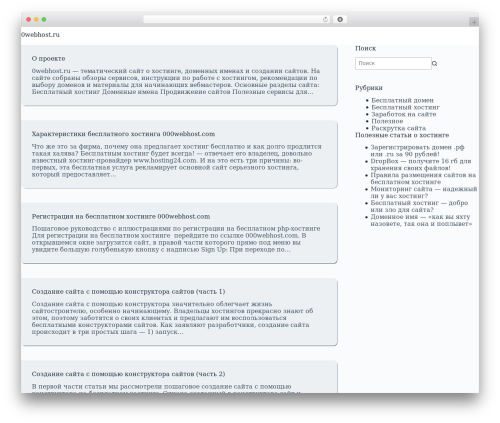Open Характеристики бесплатного хостинга 000webhost.com article
The image size is (500, 423).
(x=123, y=134)
